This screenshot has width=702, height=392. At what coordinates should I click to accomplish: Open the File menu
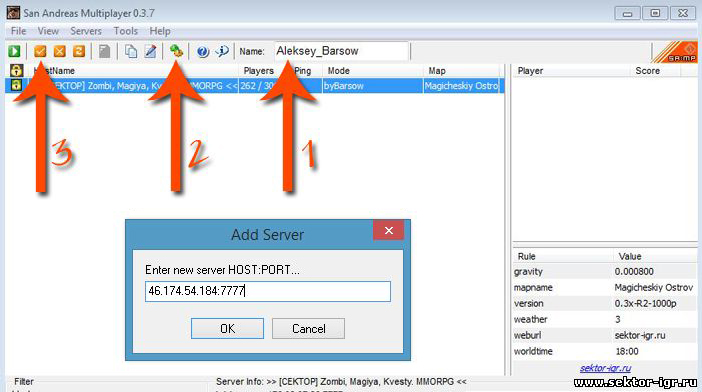[18, 31]
